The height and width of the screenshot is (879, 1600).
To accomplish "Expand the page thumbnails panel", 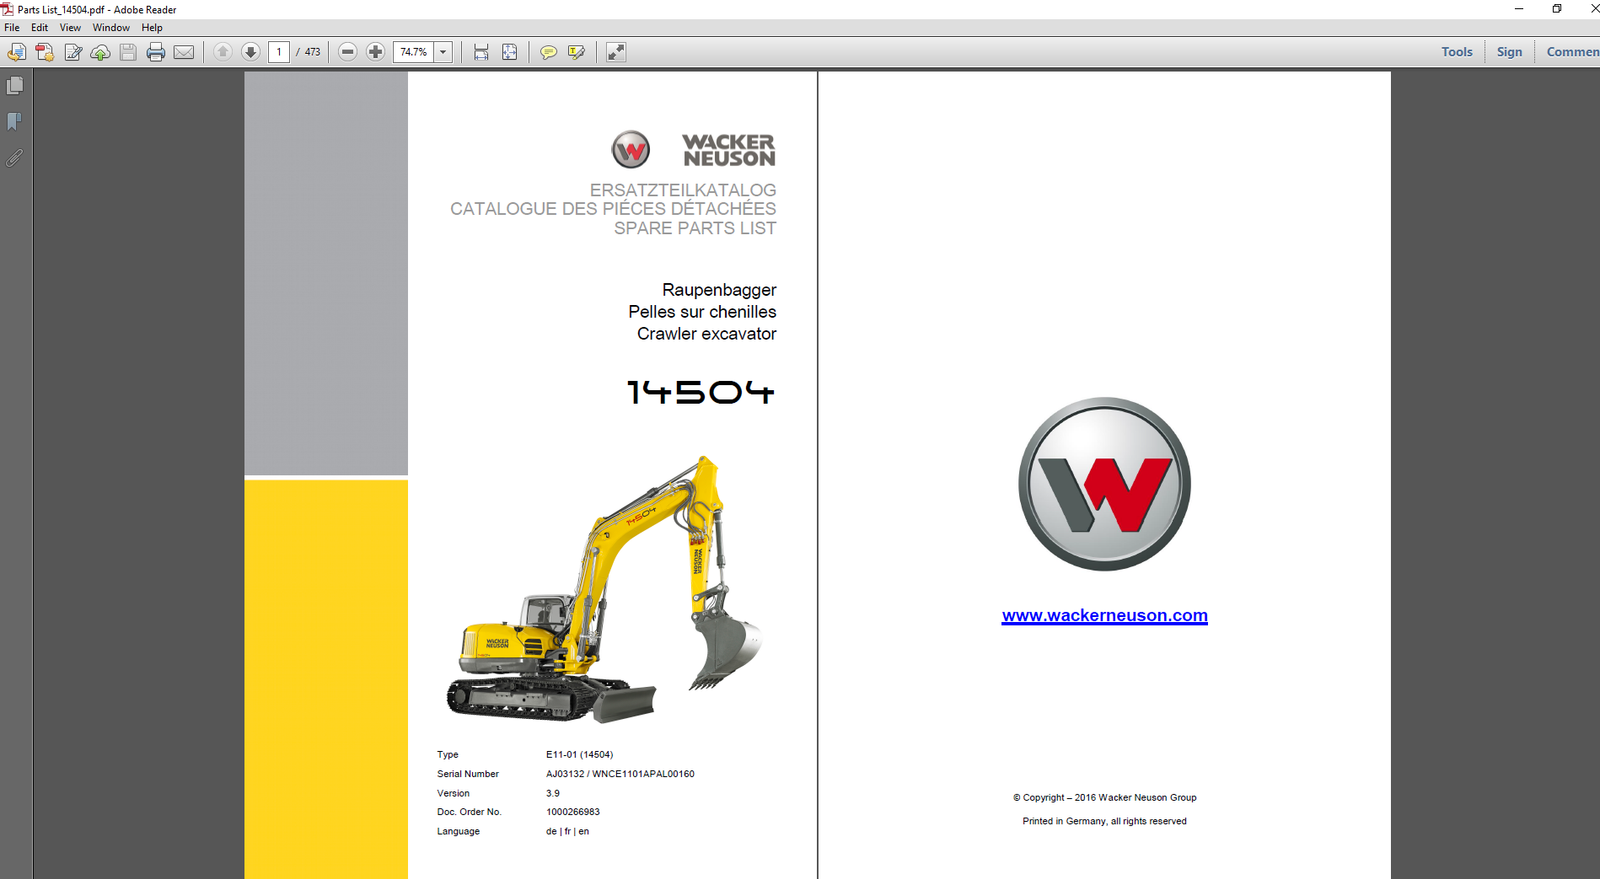I will [x=15, y=86].
